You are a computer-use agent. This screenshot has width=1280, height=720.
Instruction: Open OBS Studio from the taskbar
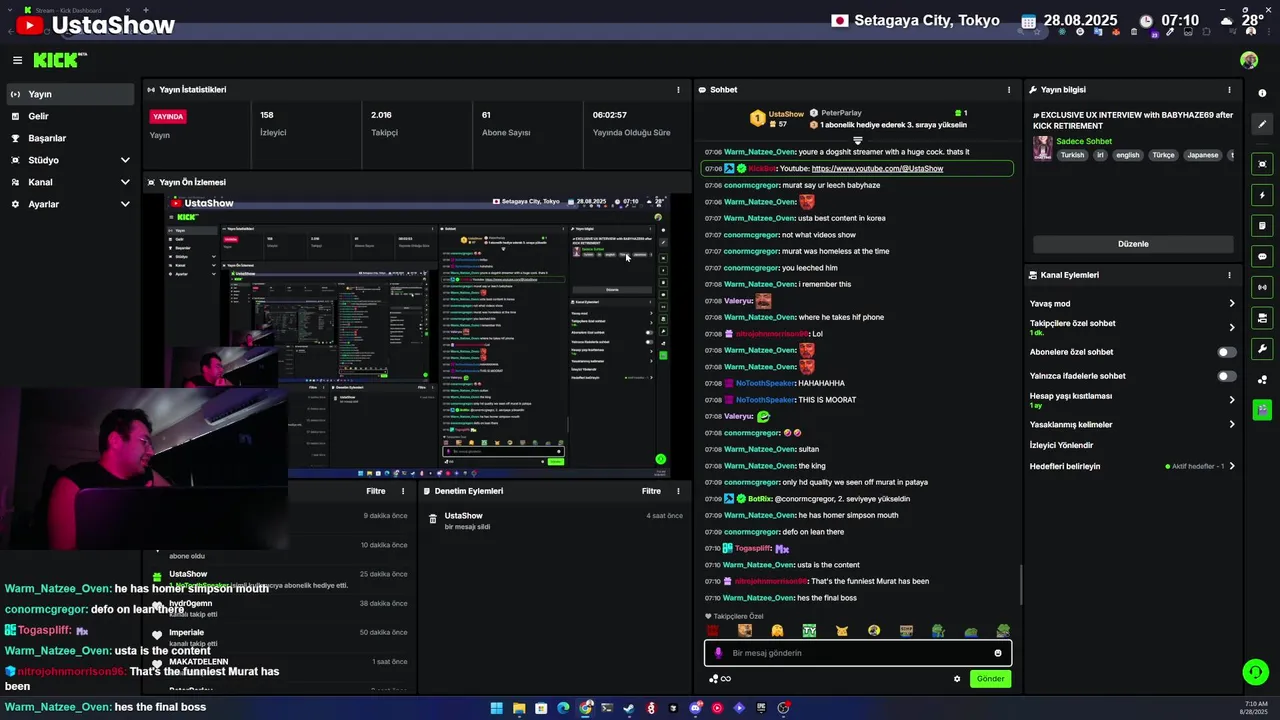tap(784, 708)
